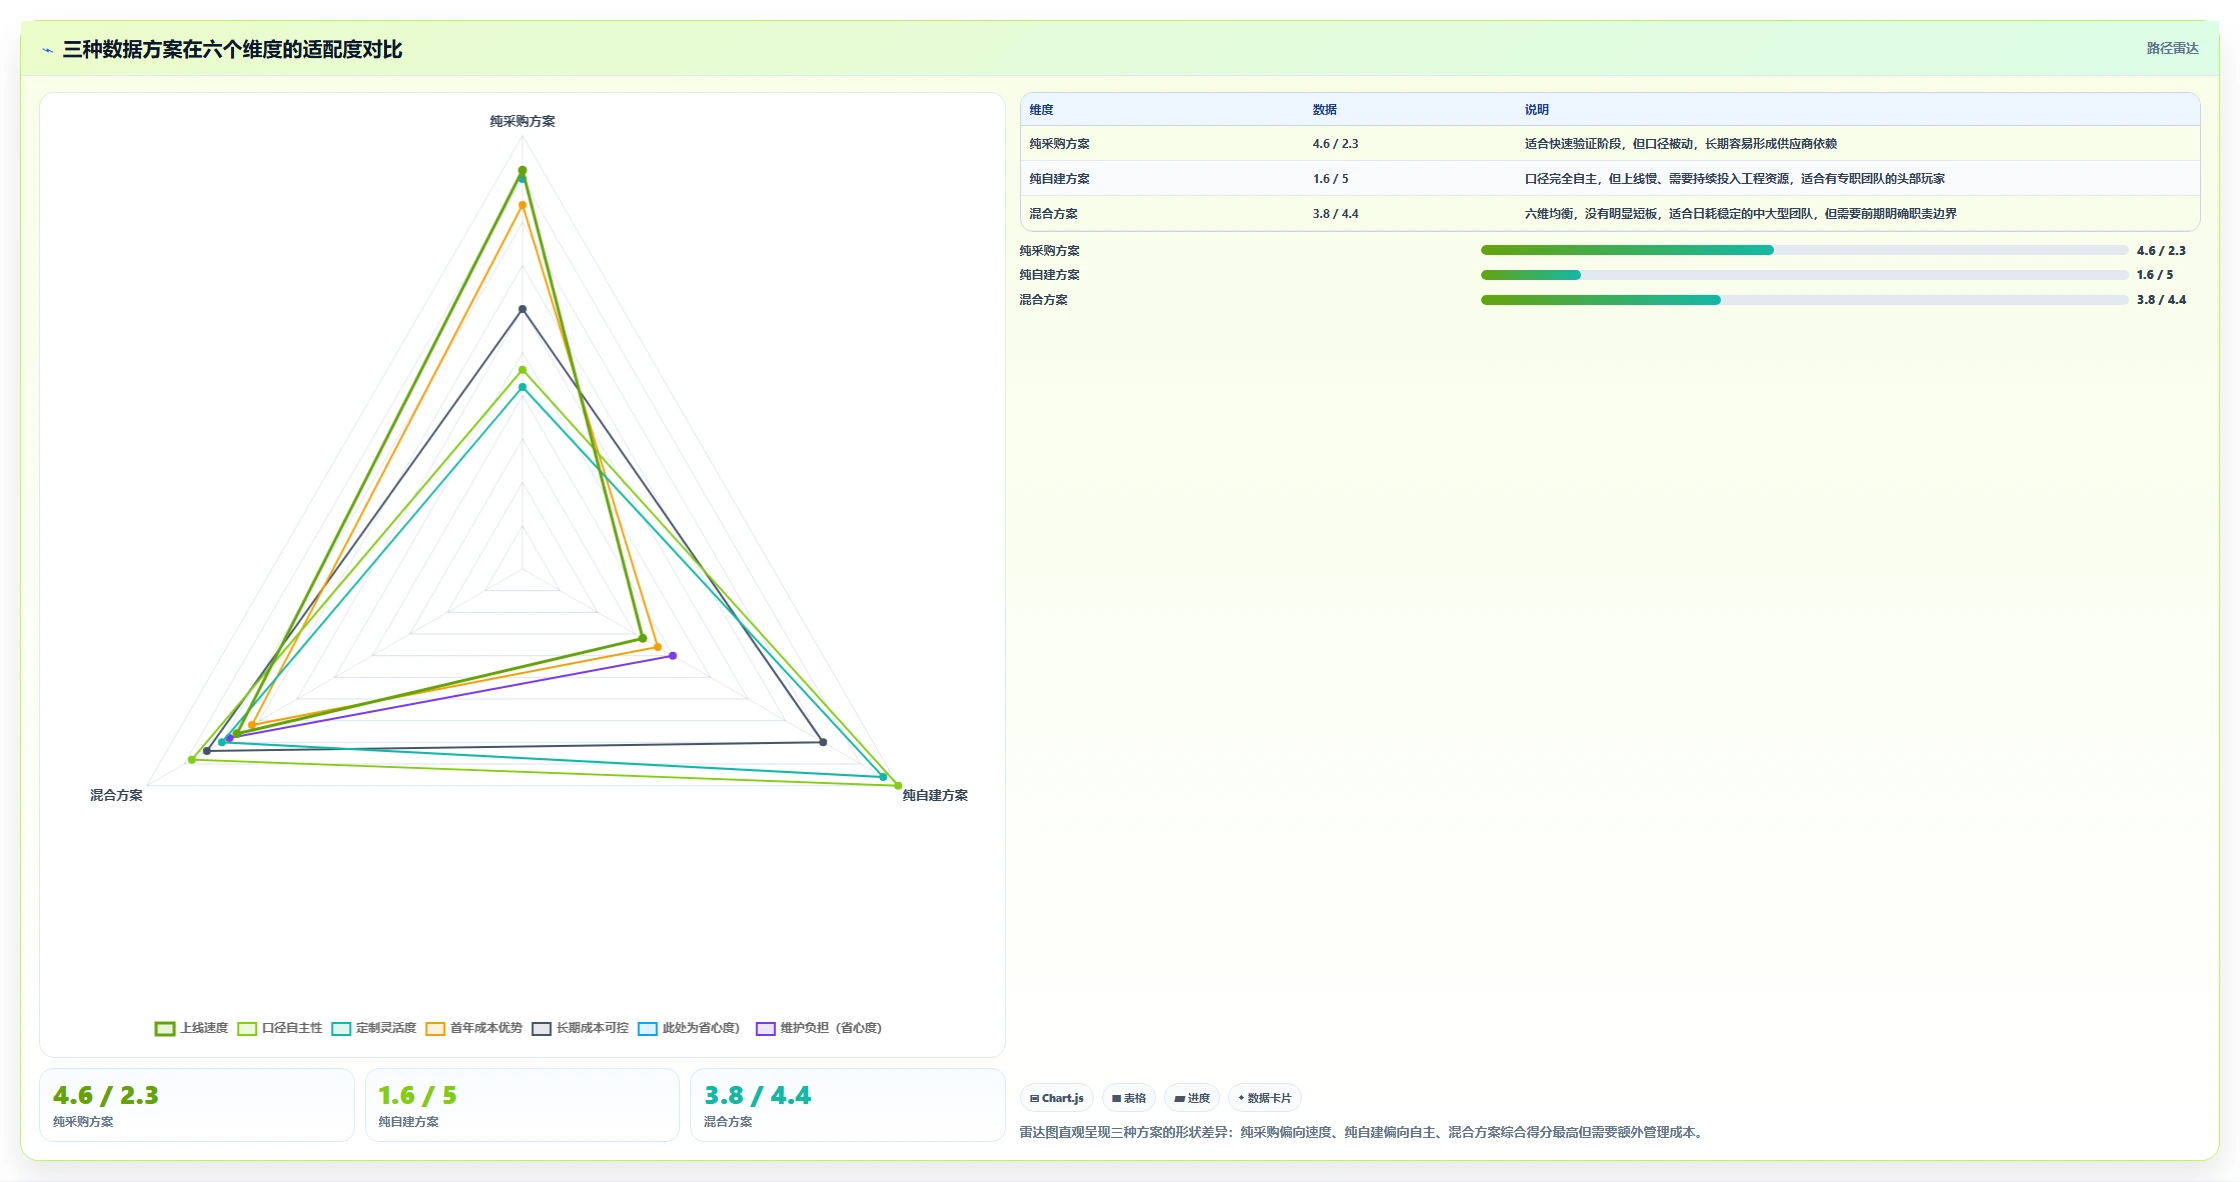The width and height of the screenshot is (2240, 1182).
Task: Click the 纯采购方案 cell in the table
Action: click(x=1059, y=144)
